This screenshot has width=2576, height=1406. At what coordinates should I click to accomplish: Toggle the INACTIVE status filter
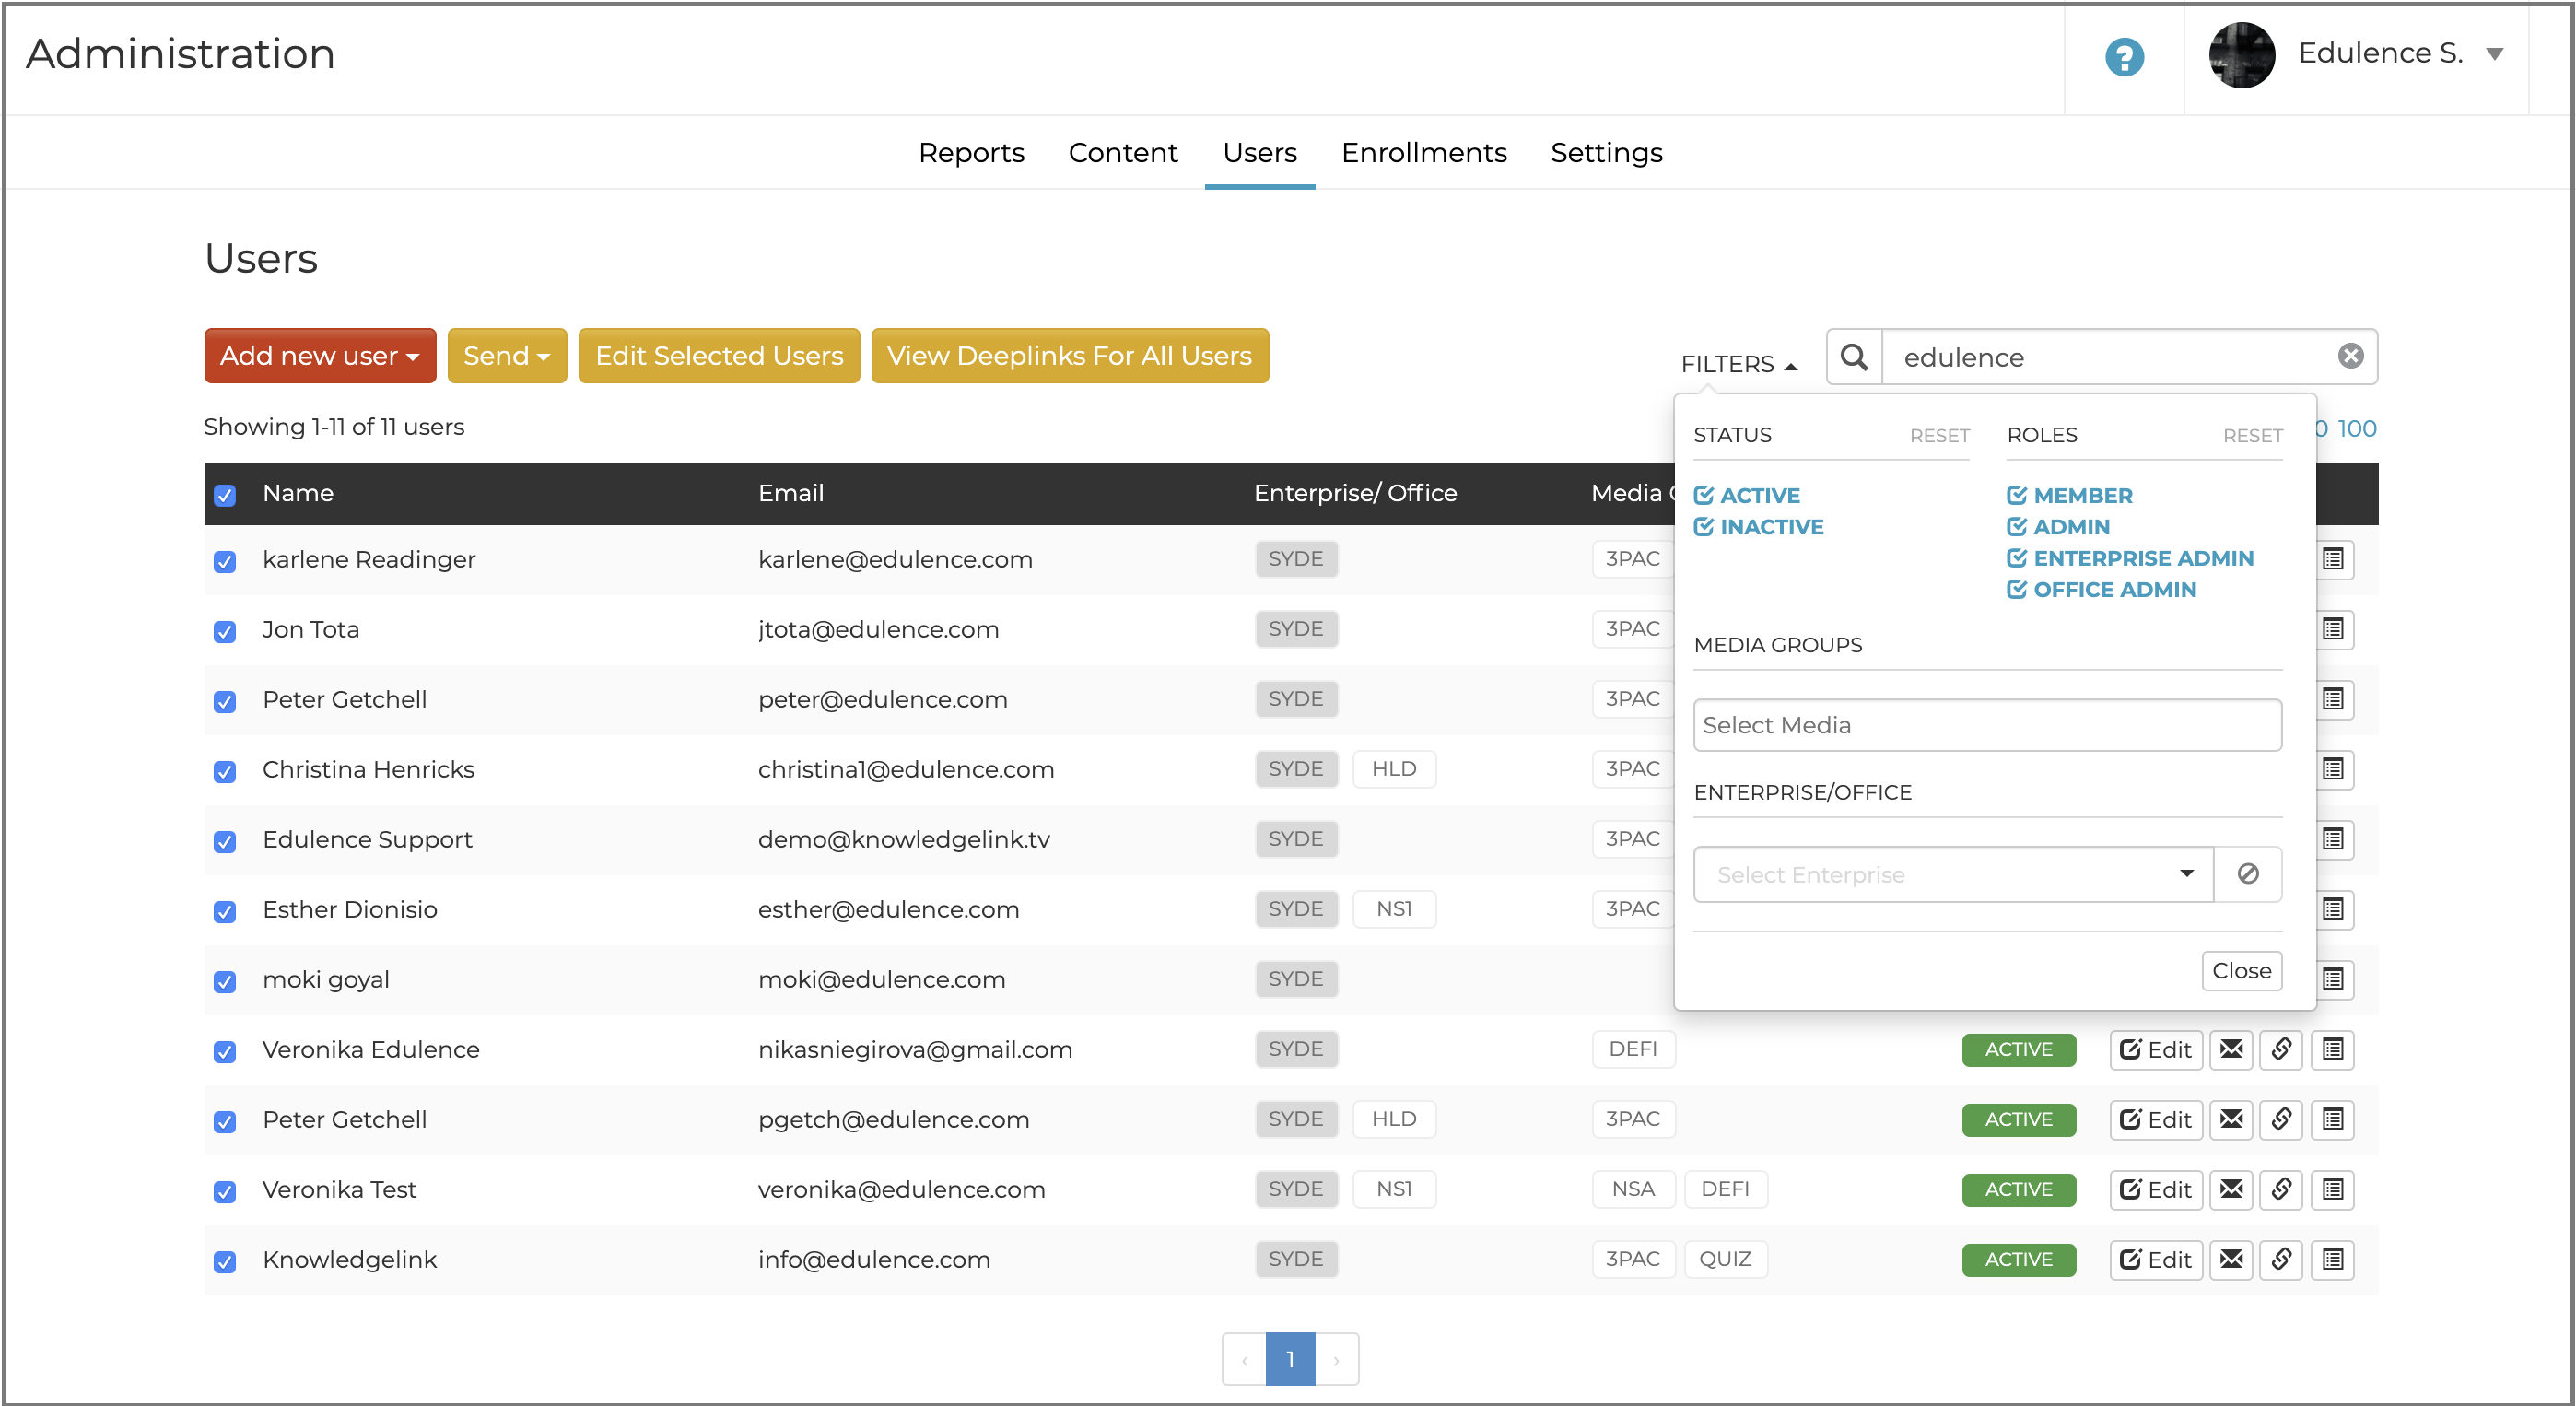(x=1758, y=527)
